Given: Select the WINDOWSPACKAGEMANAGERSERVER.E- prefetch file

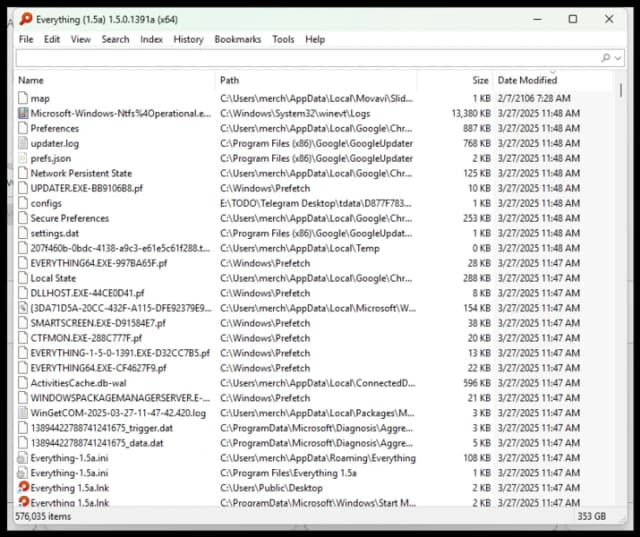Looking at the screenshot, I should coord(120,398).
